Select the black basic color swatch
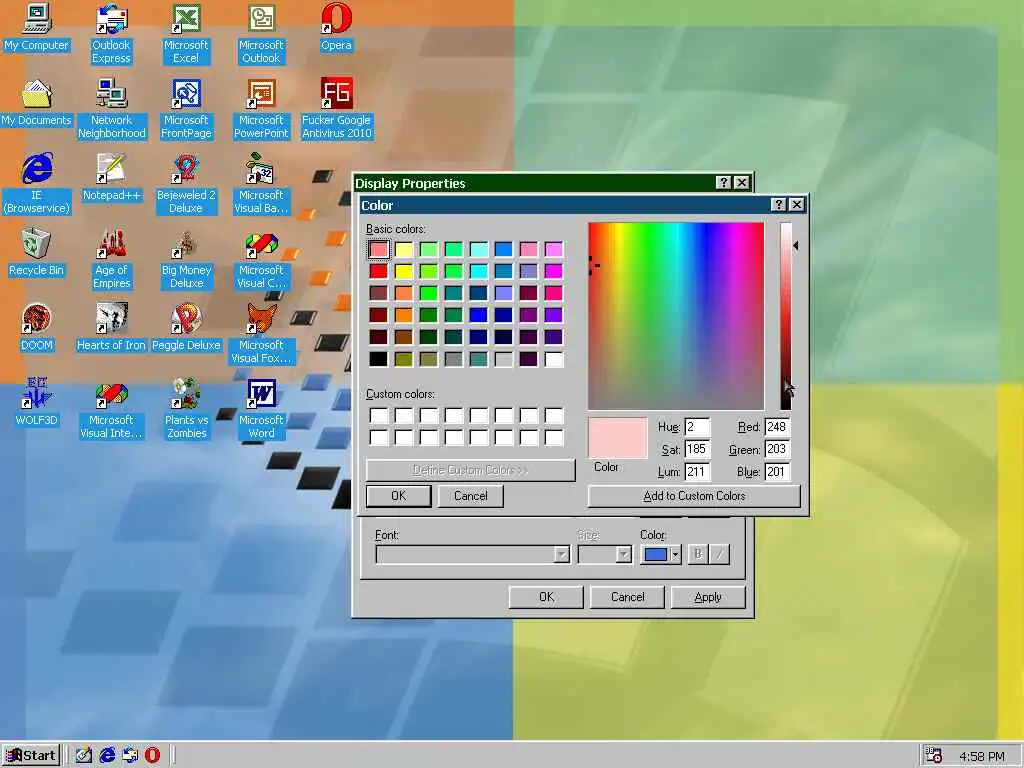 pyautogui.click(x=378, y=359)
